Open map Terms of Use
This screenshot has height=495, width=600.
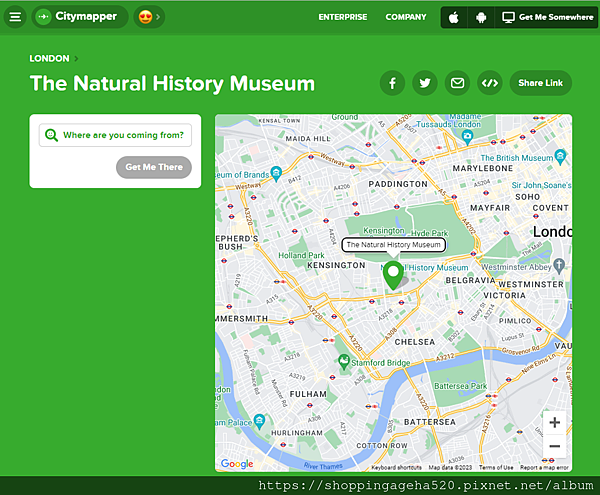496,467
